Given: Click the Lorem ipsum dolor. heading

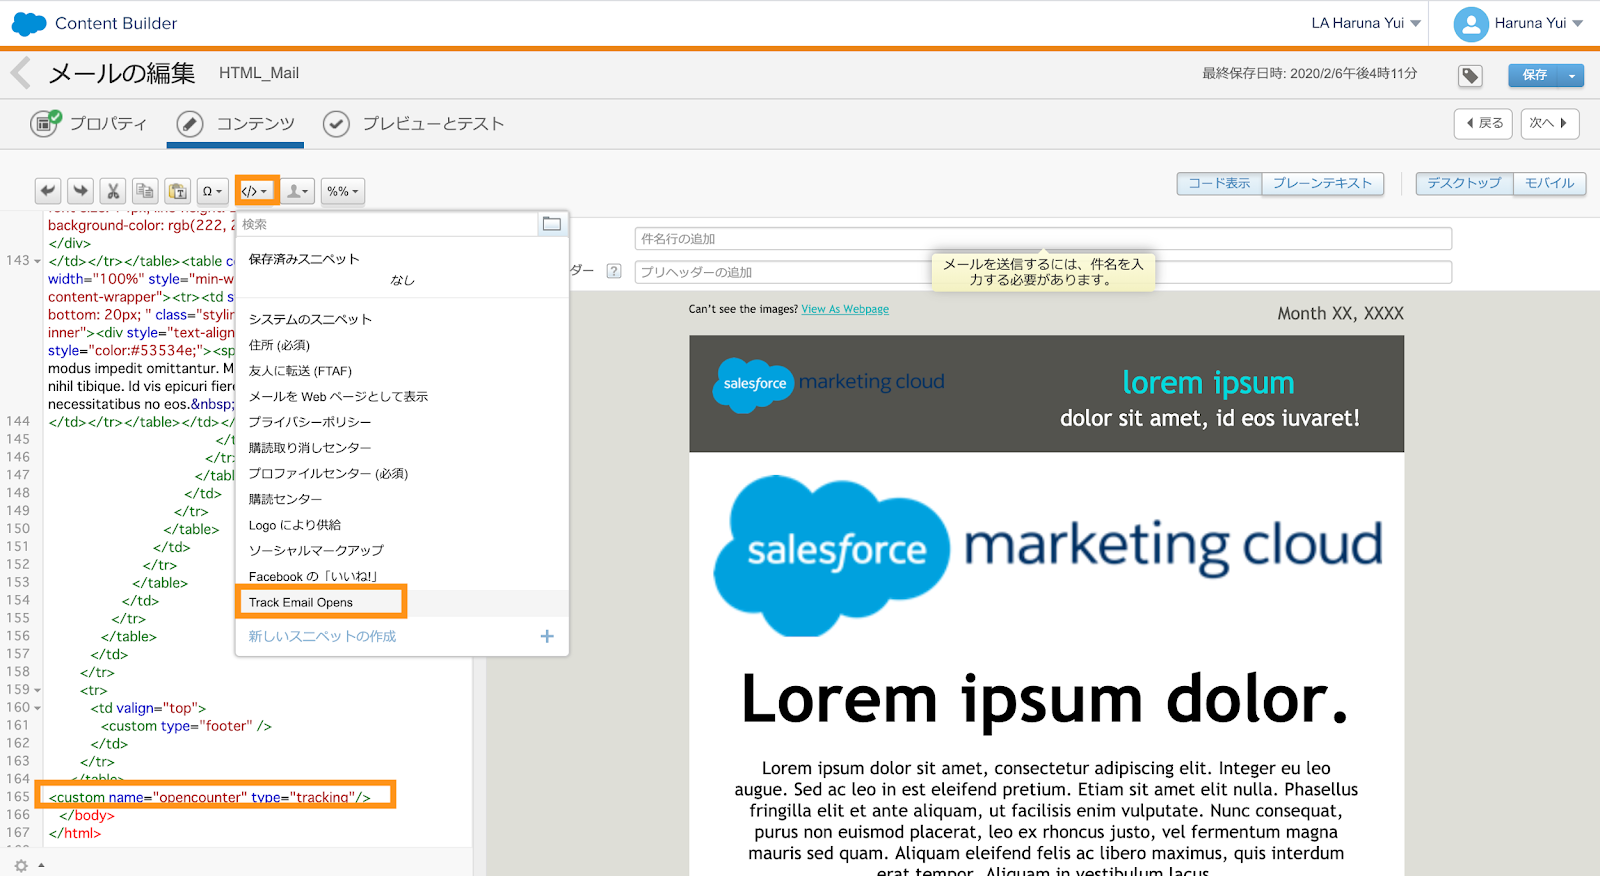Looking at the screenshot, I should 1045,699.
